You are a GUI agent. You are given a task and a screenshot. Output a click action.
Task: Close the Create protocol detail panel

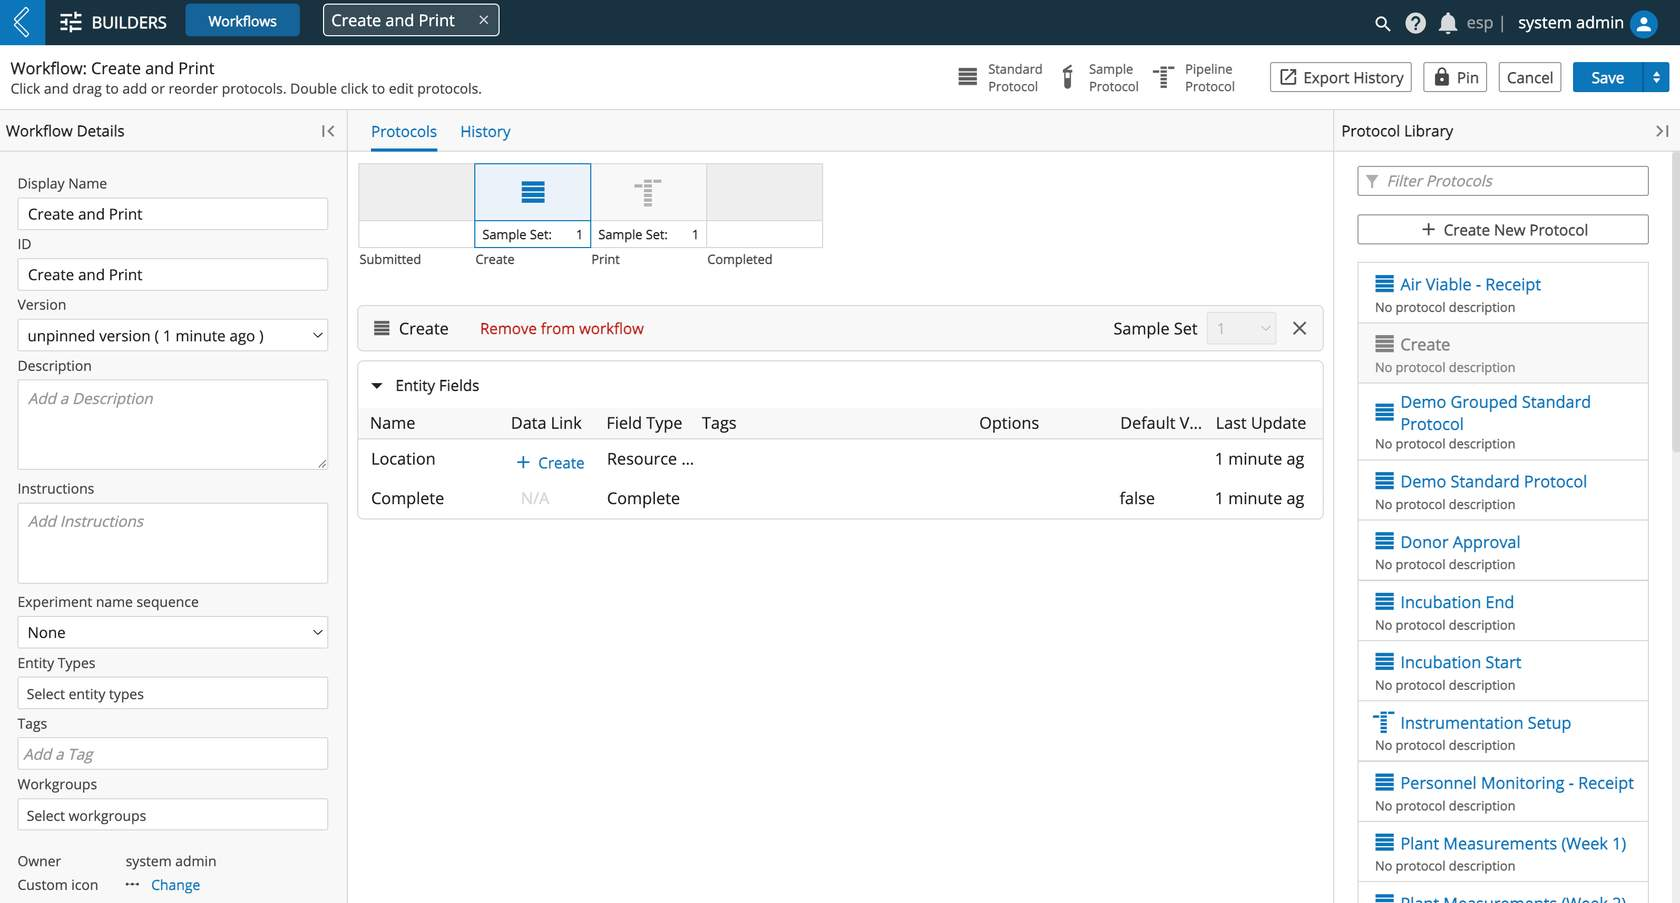coord(1299,328)
